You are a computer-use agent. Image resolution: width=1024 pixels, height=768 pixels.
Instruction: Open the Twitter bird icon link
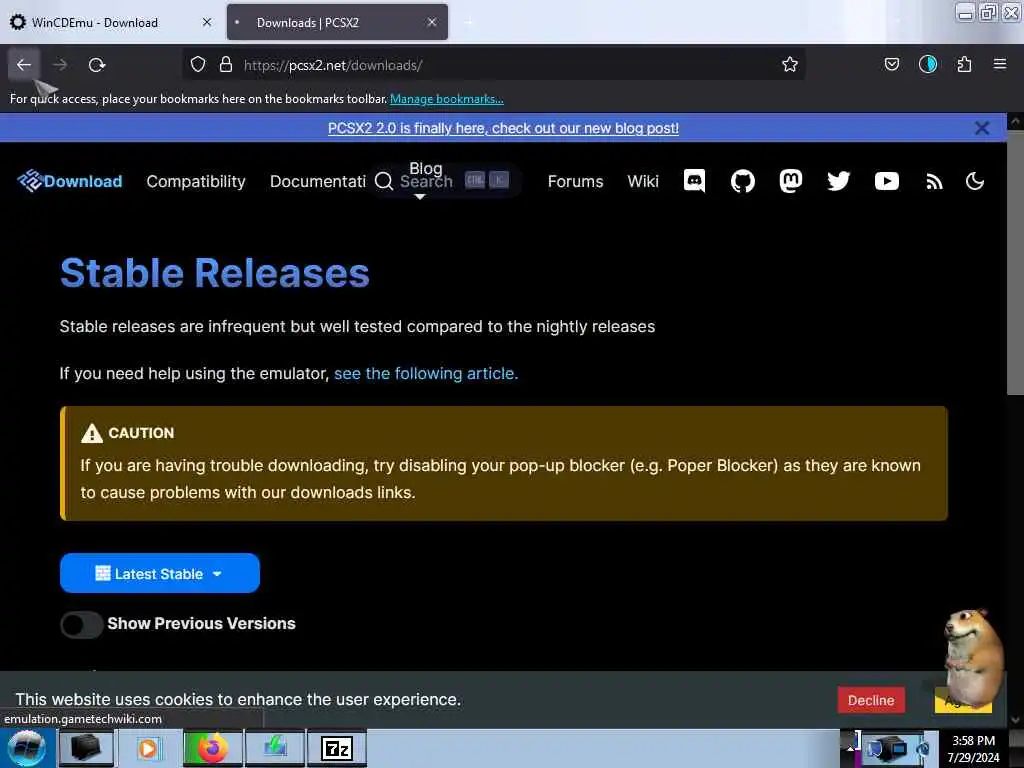tap(839, 181)
